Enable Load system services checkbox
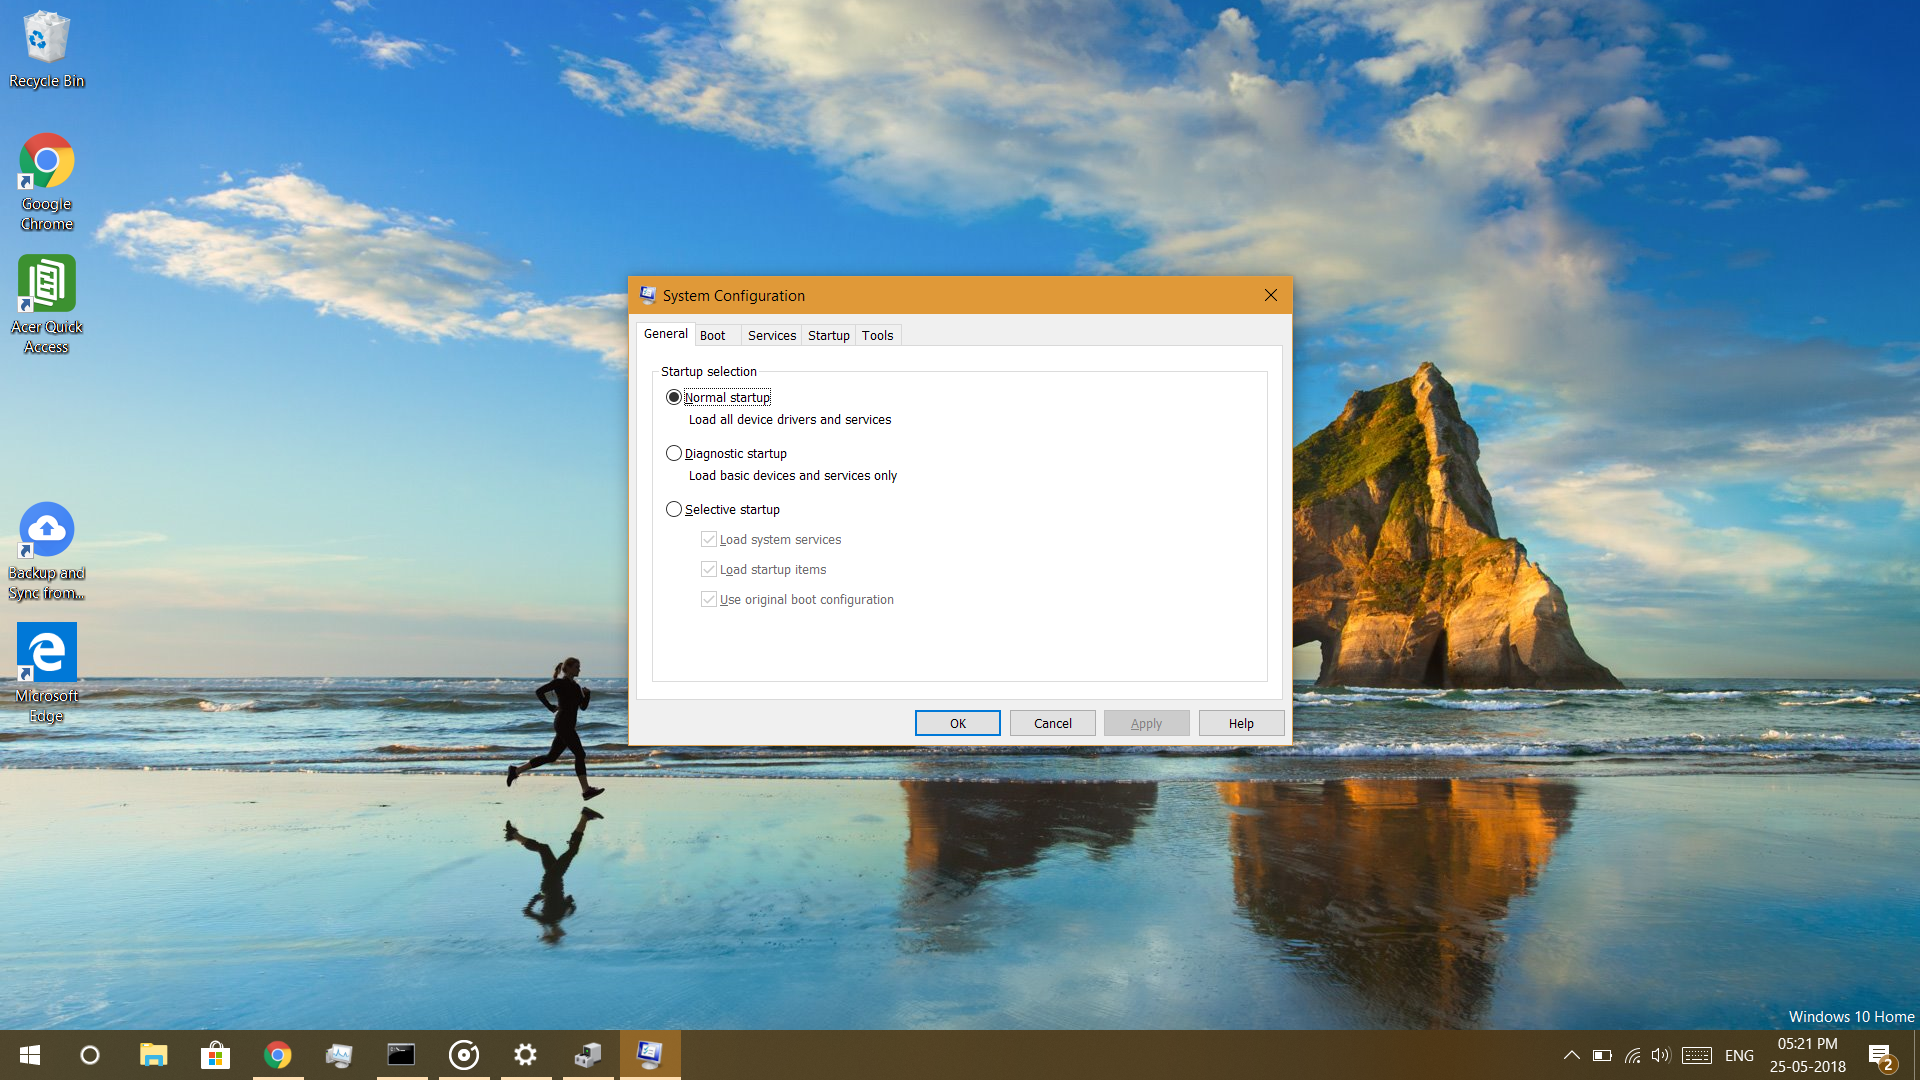The height and width of the screenshot is (1080, 1920). [x=709, y=538]
